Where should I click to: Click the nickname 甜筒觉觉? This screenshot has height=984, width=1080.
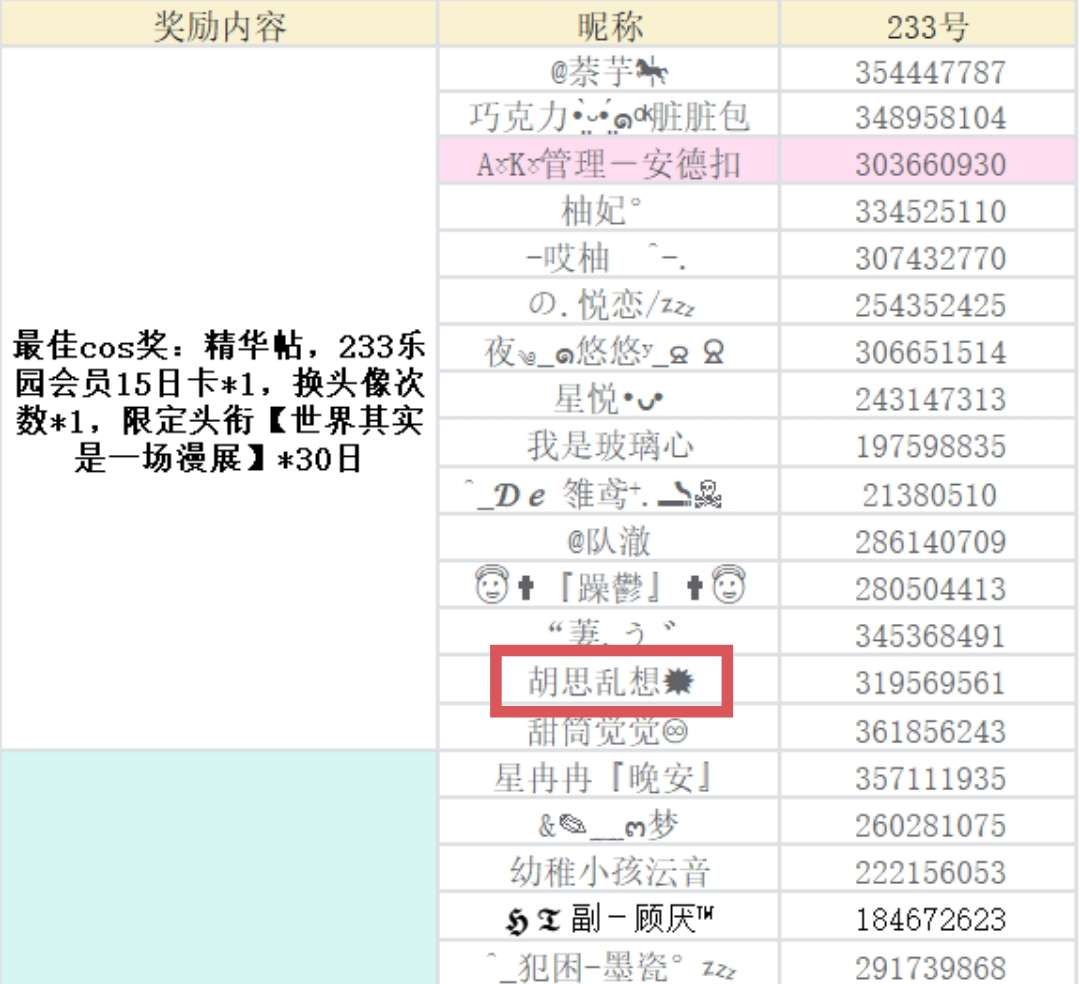point(609,732)
